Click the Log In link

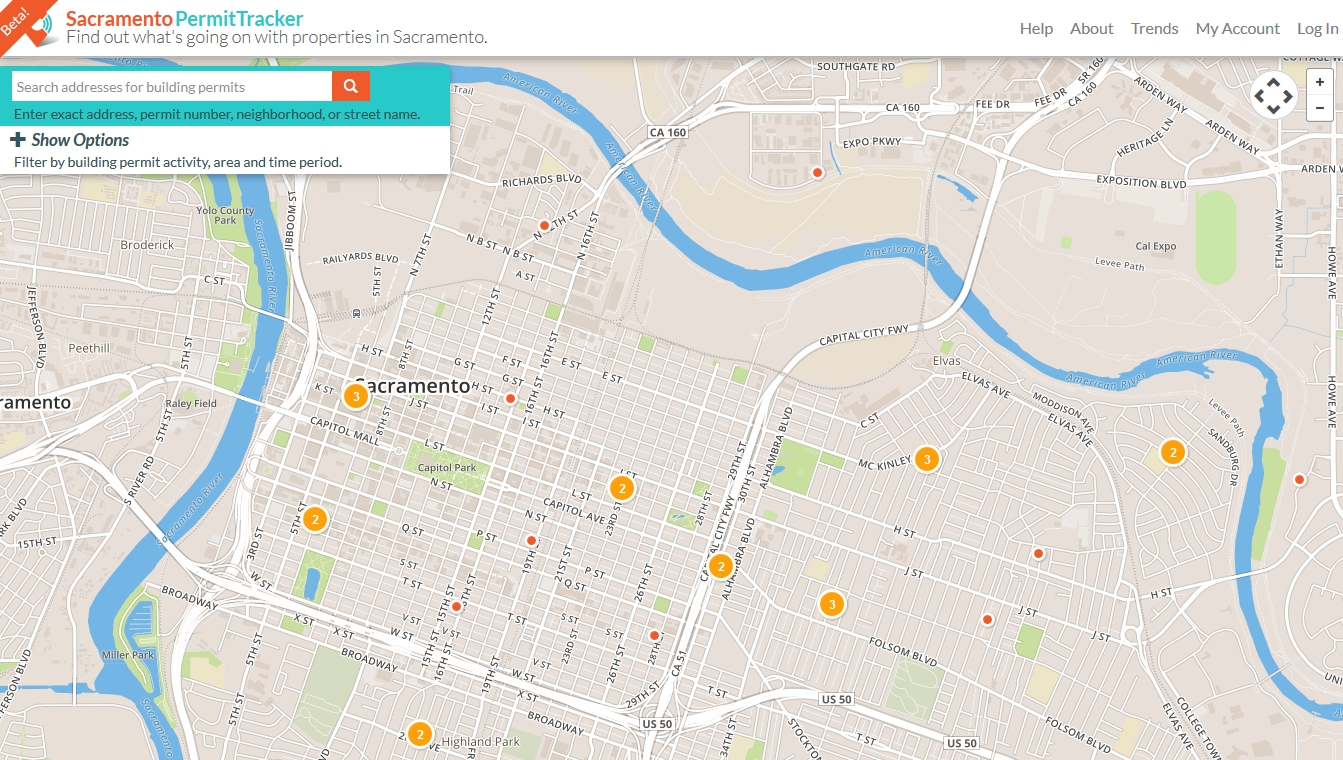click(x=1317, y=28)
